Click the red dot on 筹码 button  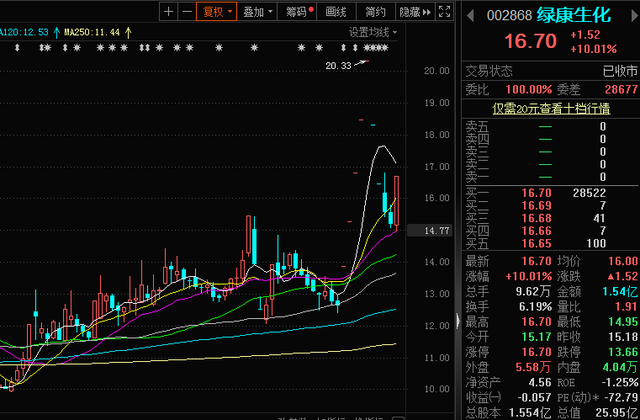pyautogui.click(x=311, y=9)
